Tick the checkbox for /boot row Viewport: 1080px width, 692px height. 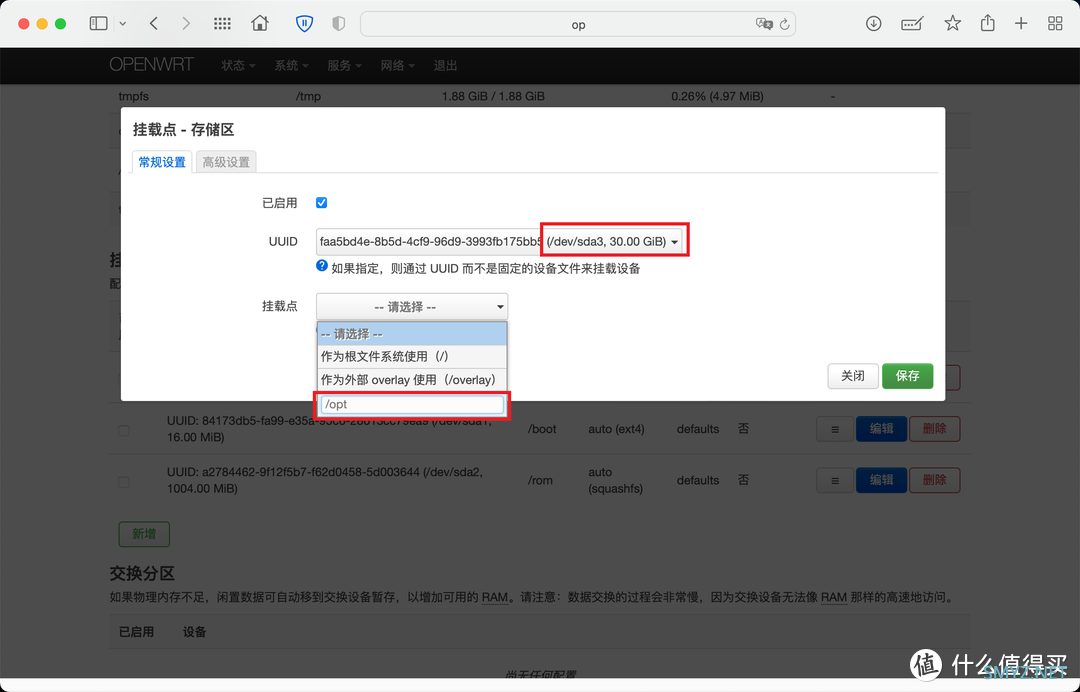(124, 431)
